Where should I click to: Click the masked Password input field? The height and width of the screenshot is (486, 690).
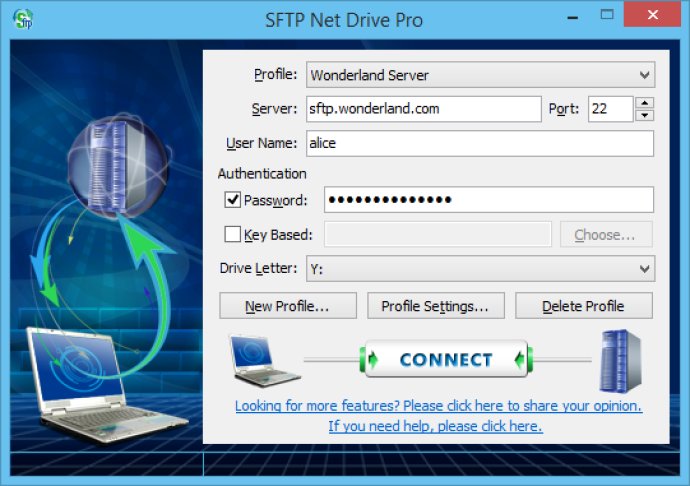pyautogui.click(x=489, y=200)
